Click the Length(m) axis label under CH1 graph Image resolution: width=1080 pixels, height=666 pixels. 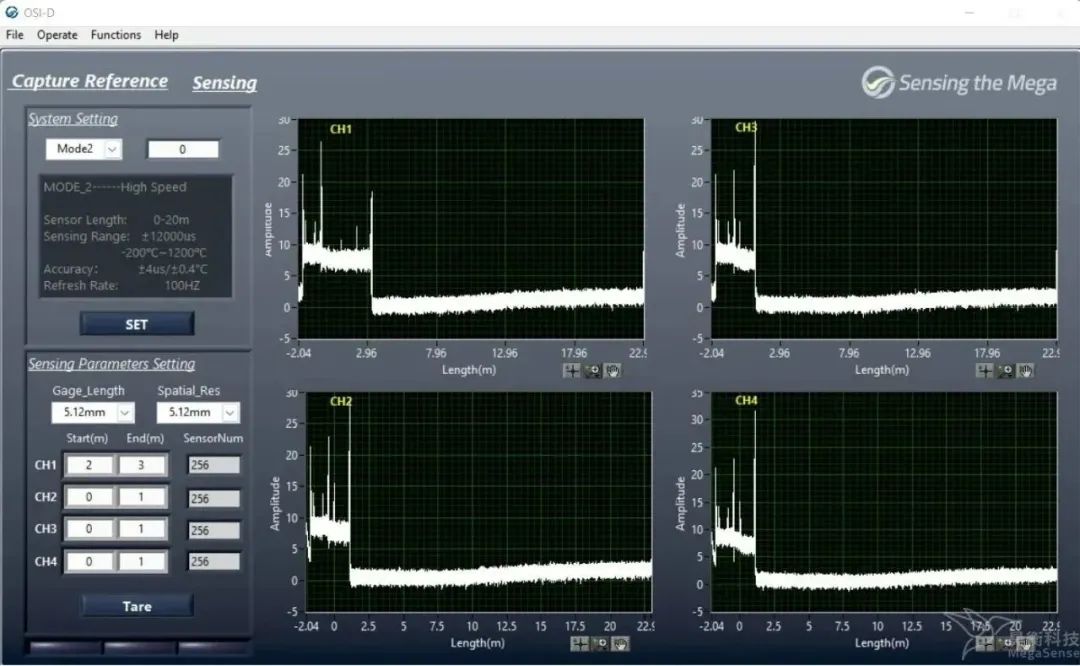pyautogui.click(x=469, y=370)
